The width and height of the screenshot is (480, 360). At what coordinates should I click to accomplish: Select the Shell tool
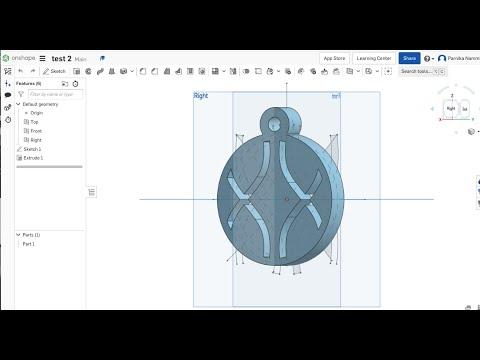[x=190, y=71]
